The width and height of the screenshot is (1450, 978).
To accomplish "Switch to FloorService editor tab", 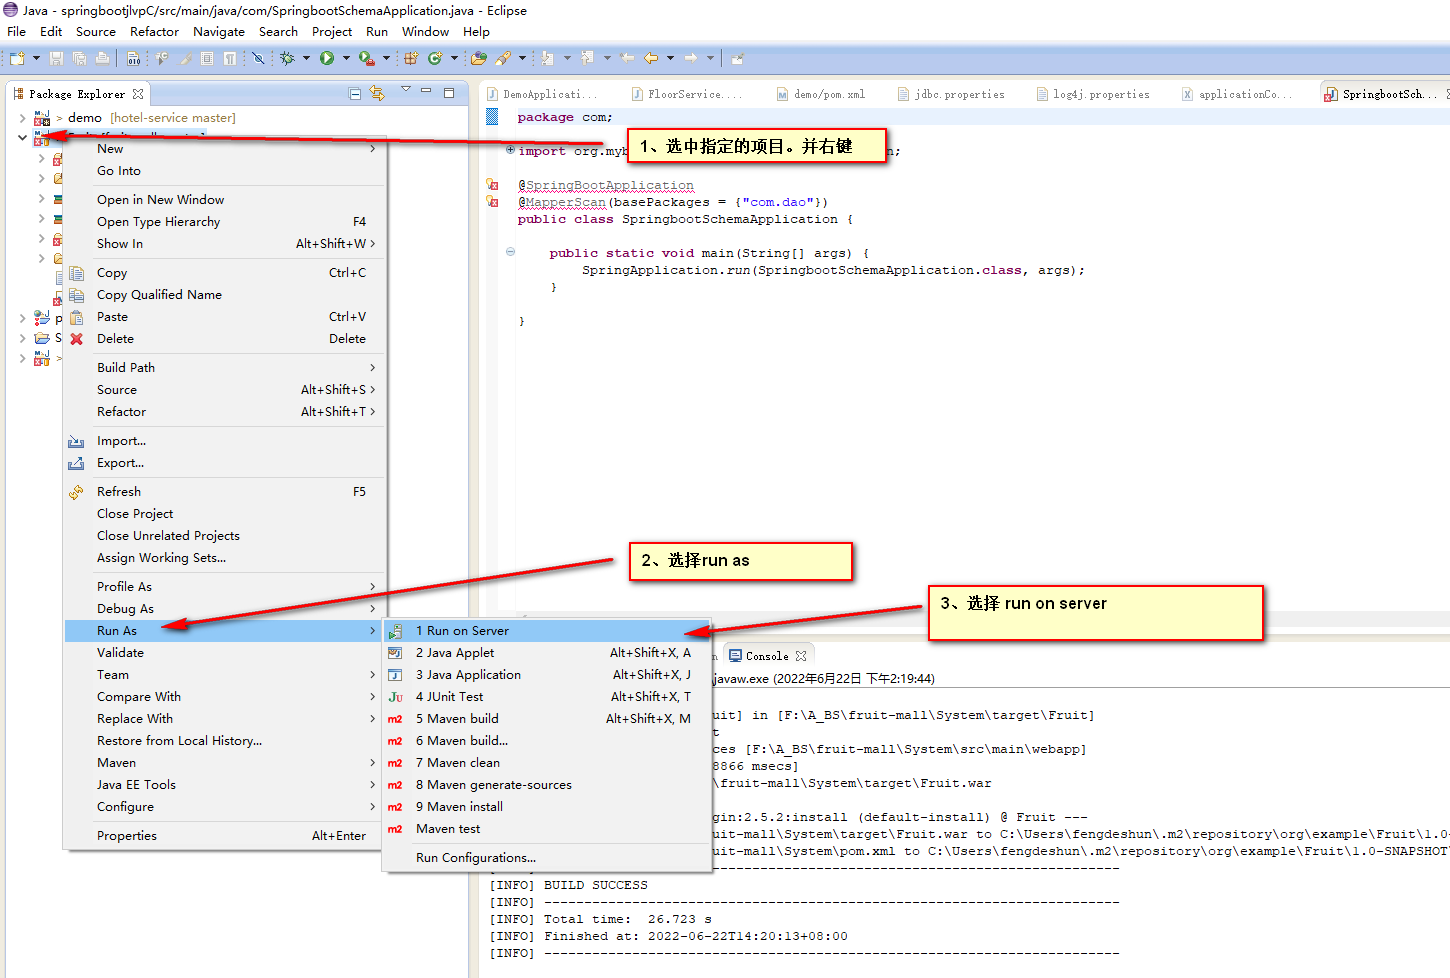I will click(687, 94).
